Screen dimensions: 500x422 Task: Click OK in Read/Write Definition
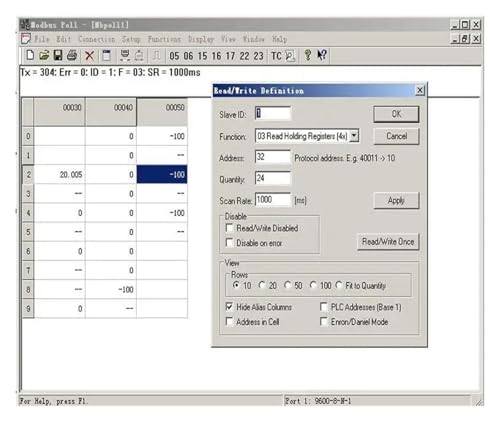396,114
